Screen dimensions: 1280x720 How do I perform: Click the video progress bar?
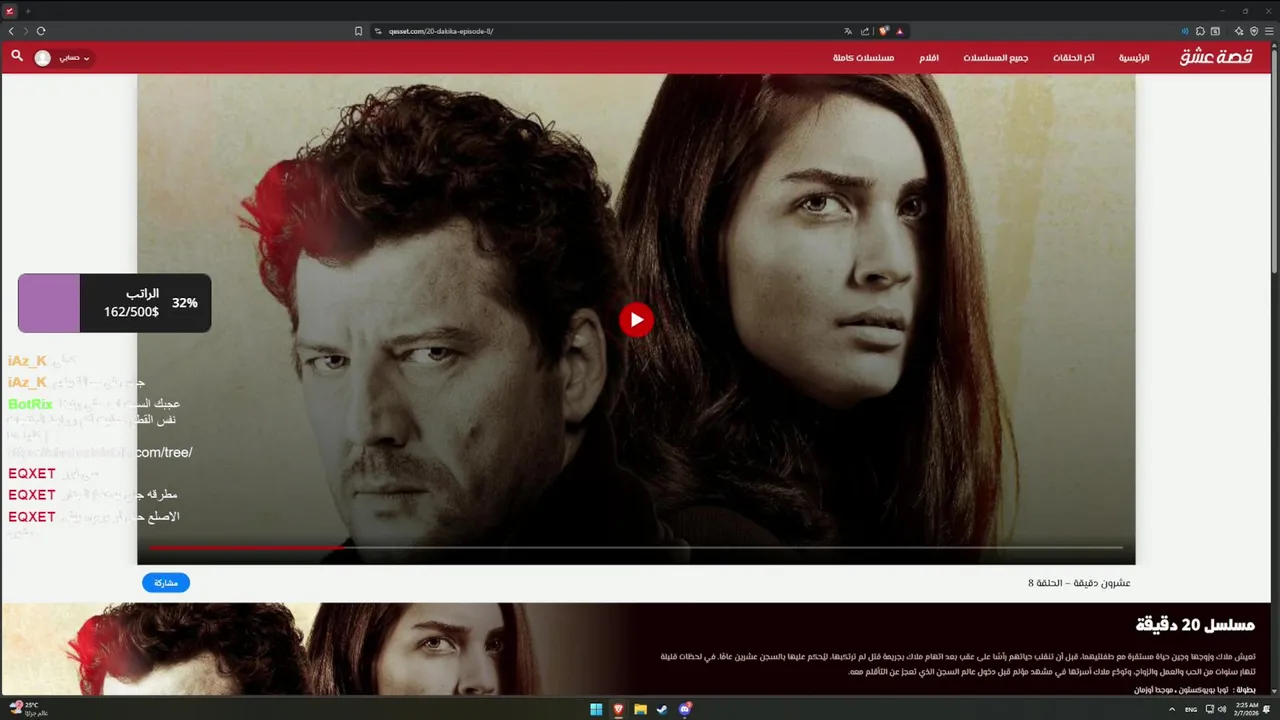(636, 547)
